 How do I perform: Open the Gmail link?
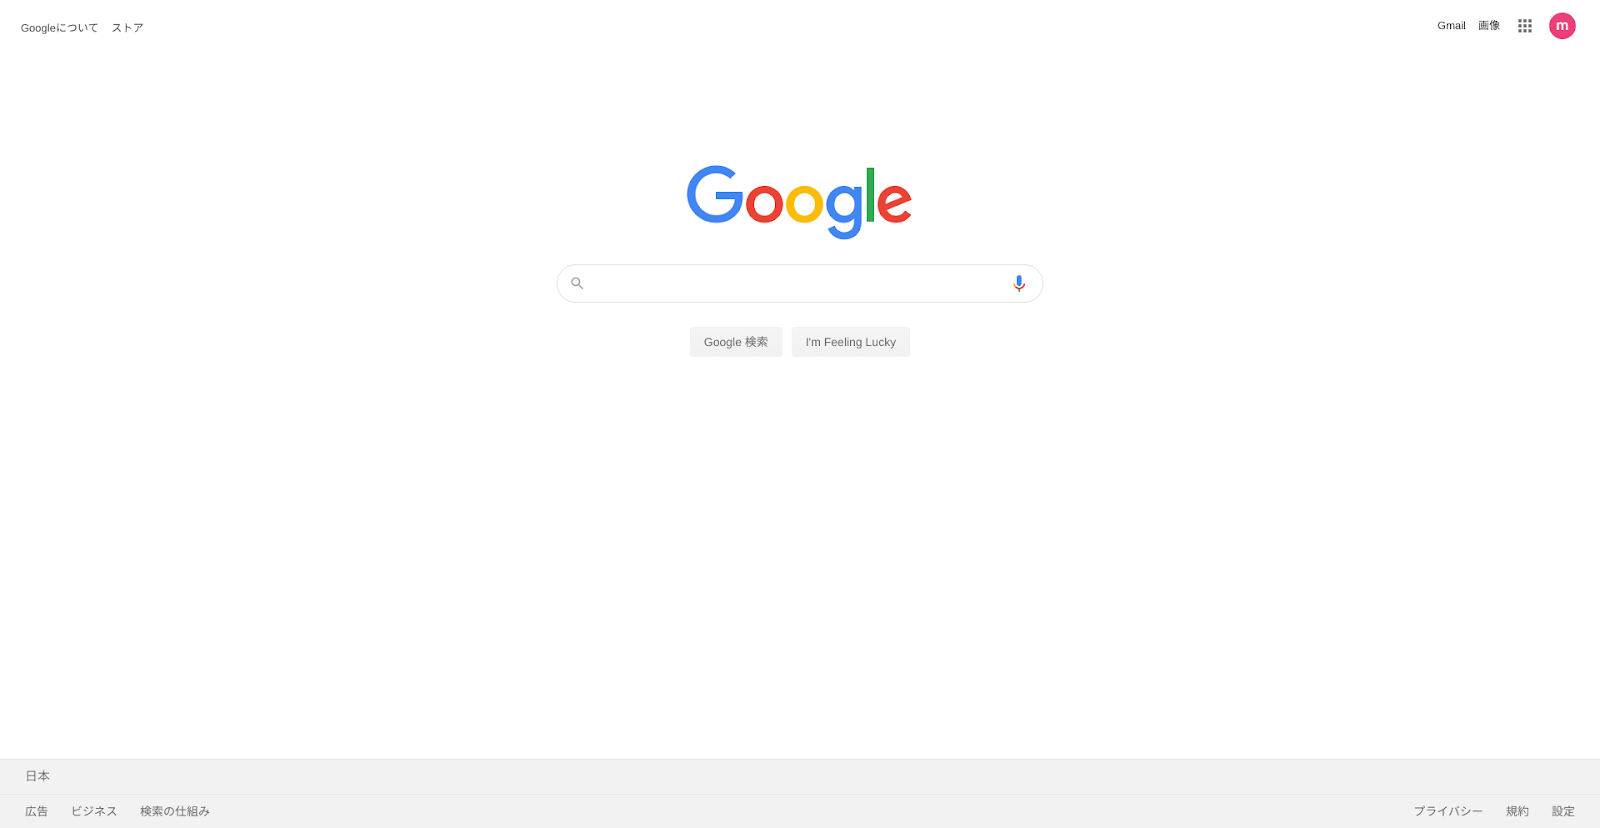click(1451, 26)
